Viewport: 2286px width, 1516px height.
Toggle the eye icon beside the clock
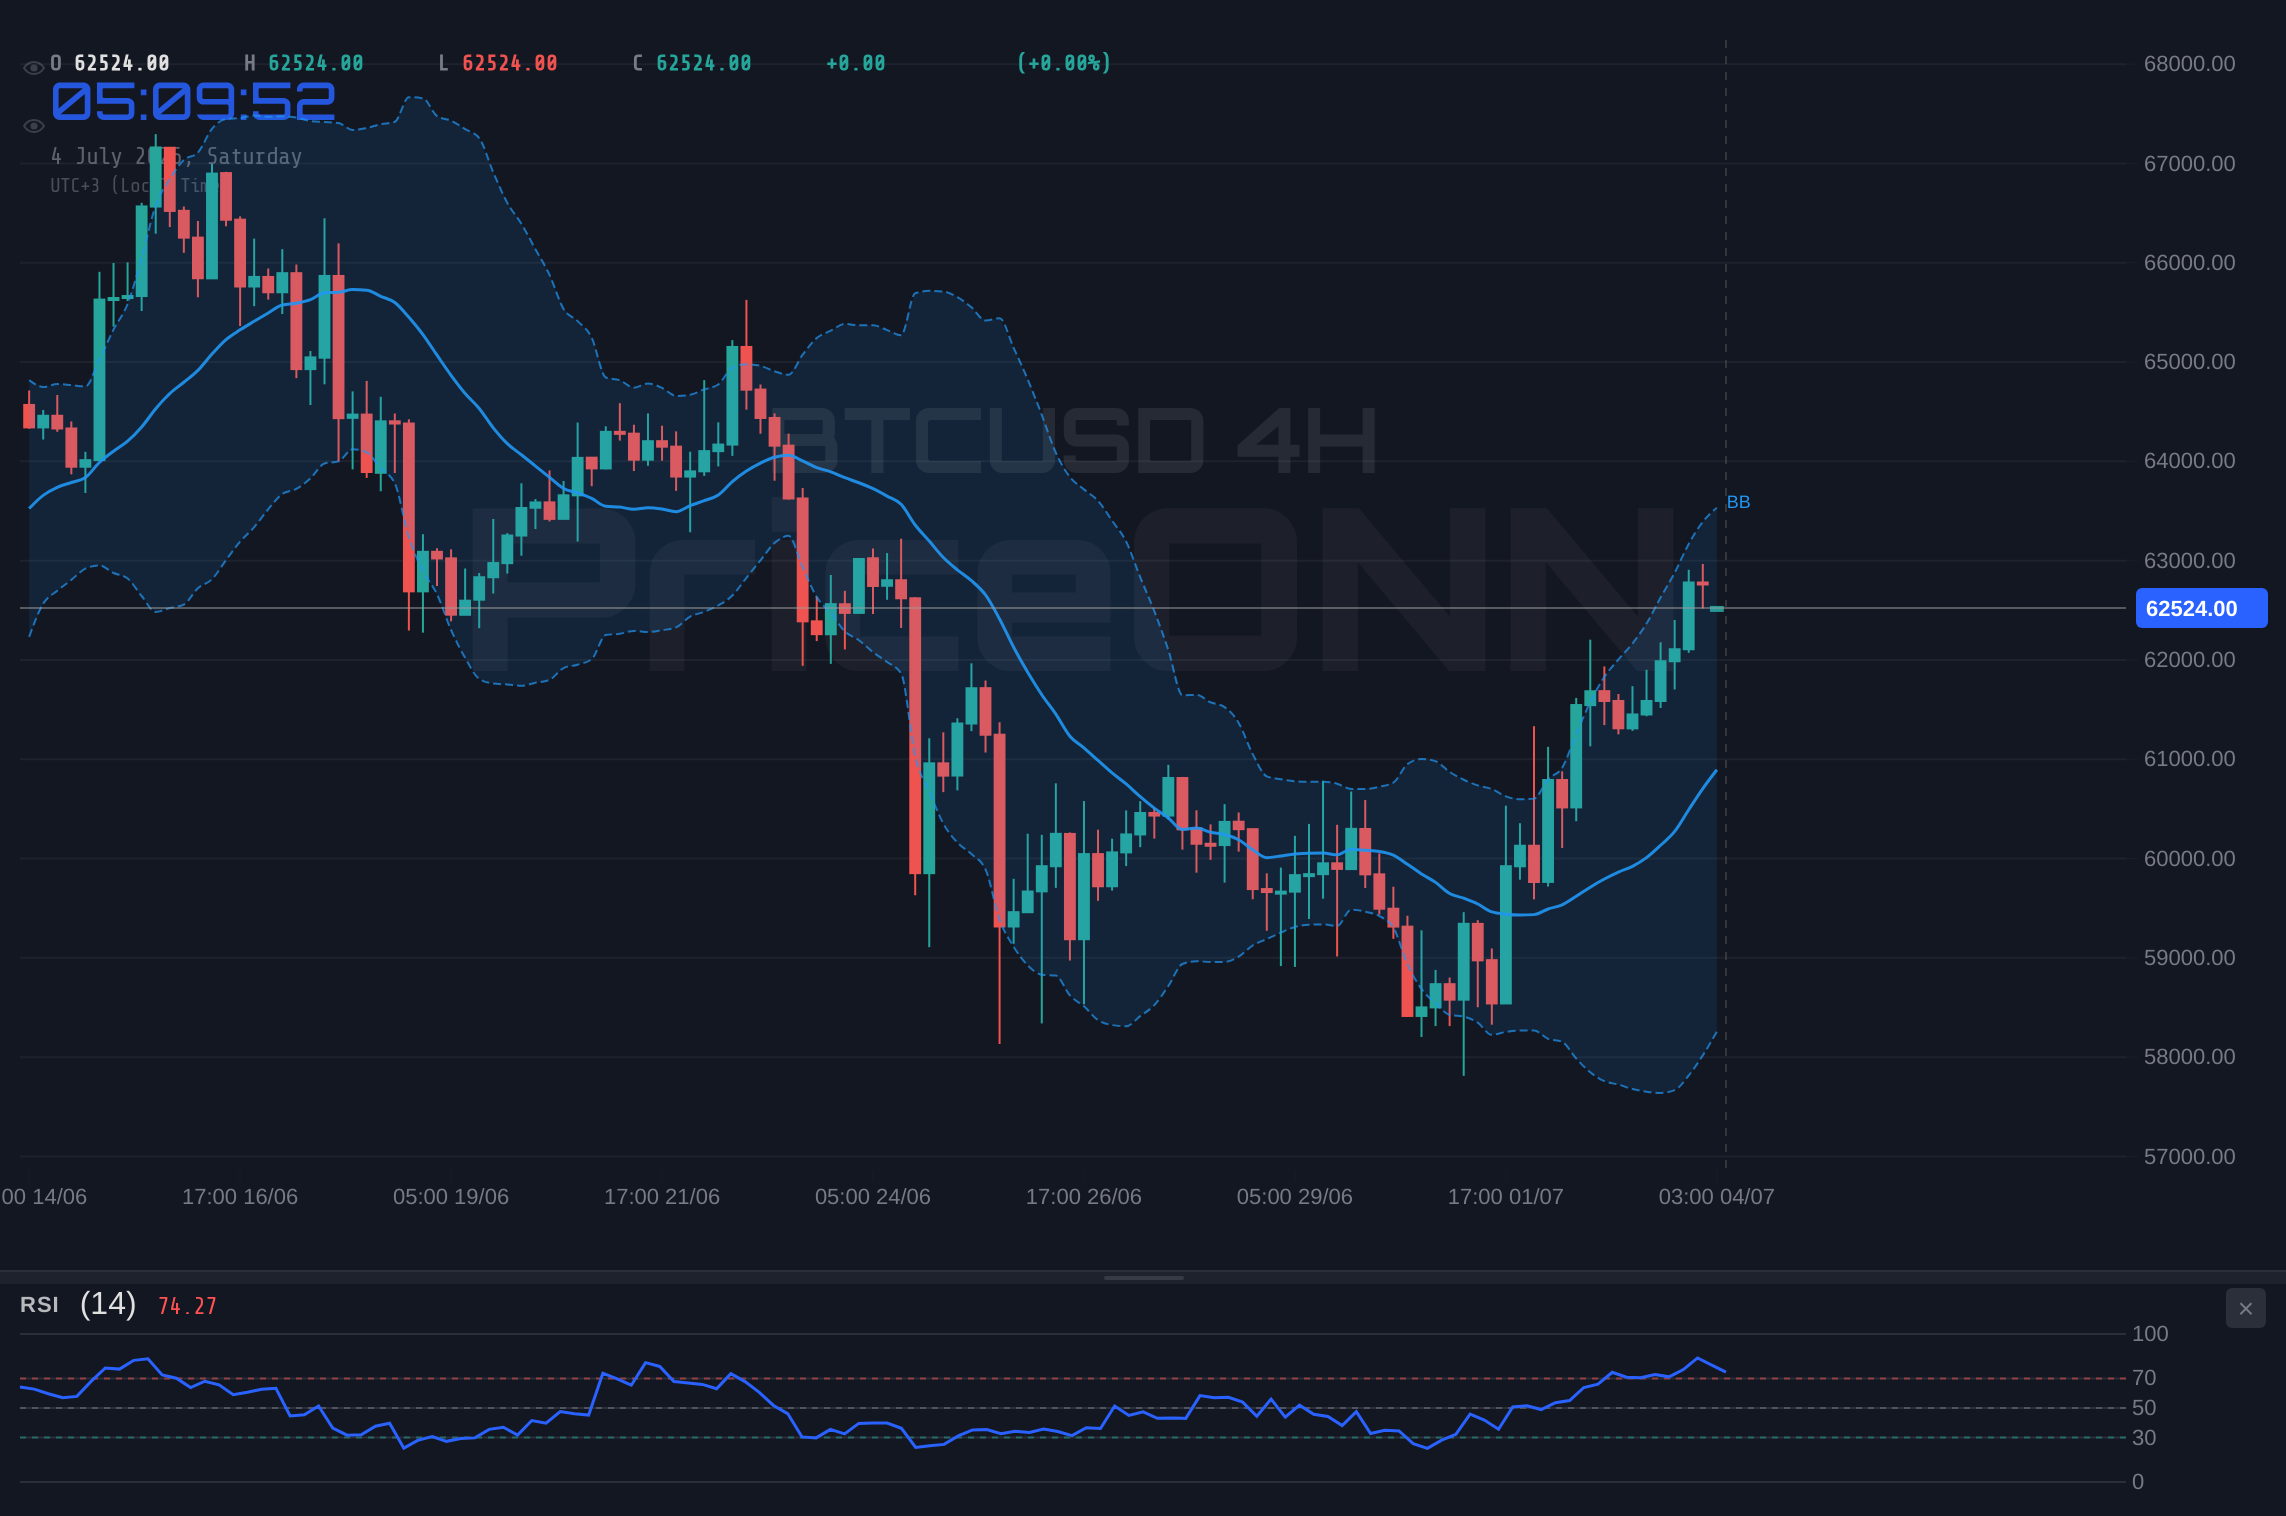[x=33, y=126]
